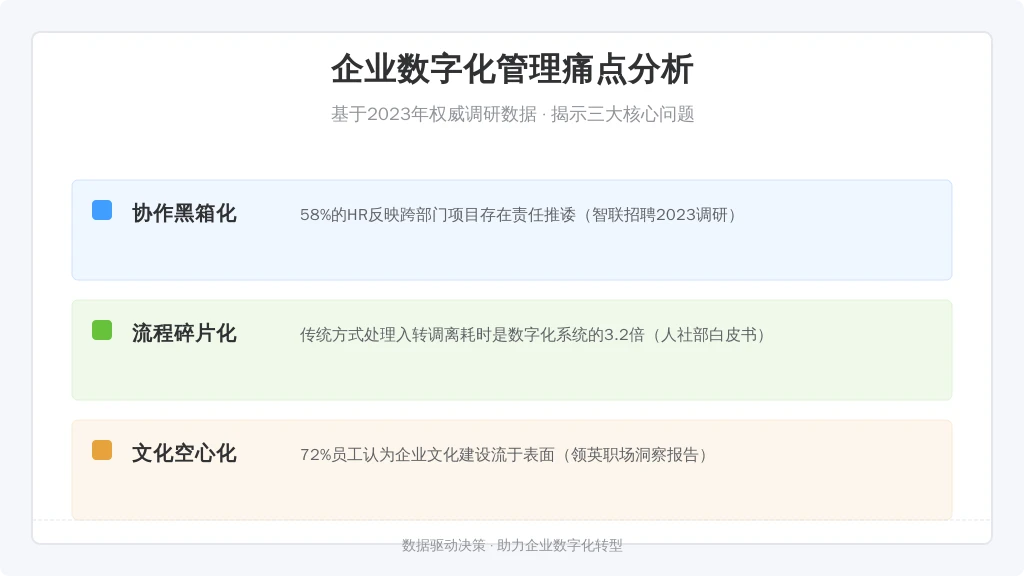
Task: Click the 领英职场洞察报告 source citation
Action: [635, 455]
